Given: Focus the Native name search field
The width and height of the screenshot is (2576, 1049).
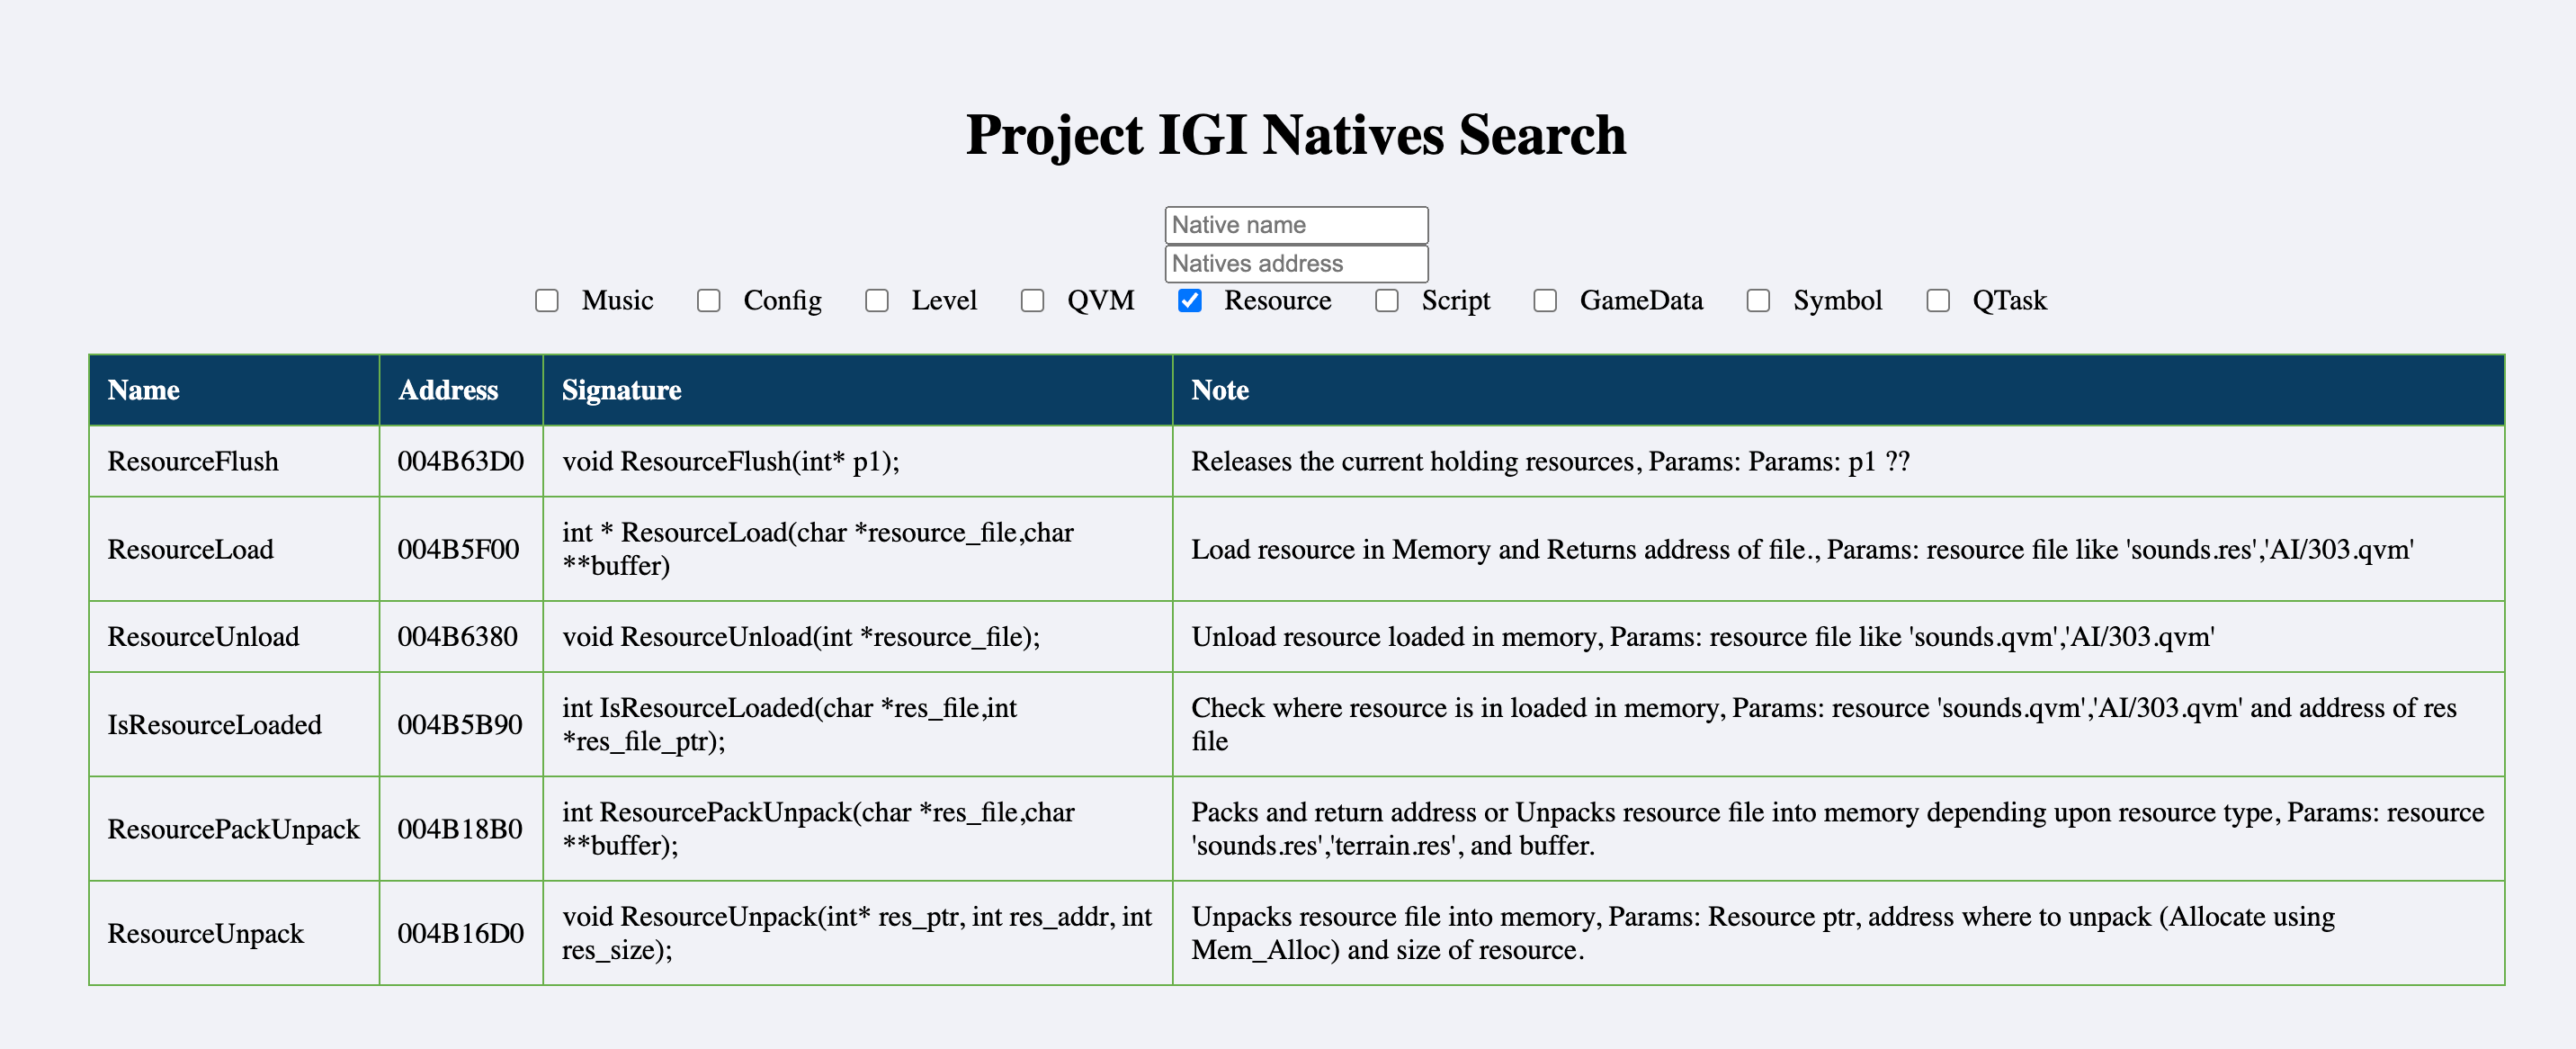Looking at the screenshot, I should (x=1295, y=225).
